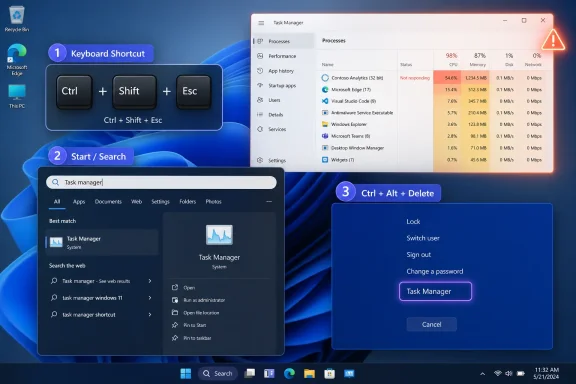Choose Lock on the Ctrl+Alt+Delete screen
This screenshot has height=384, width=576.
click(x=413, y=222)
